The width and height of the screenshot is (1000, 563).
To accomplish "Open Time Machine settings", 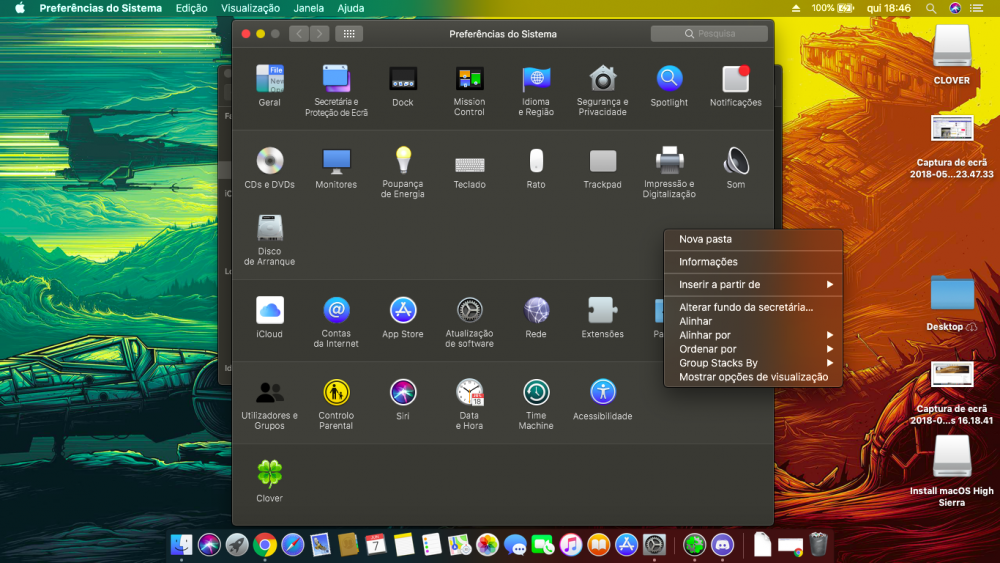I will (x=536, y=404).
